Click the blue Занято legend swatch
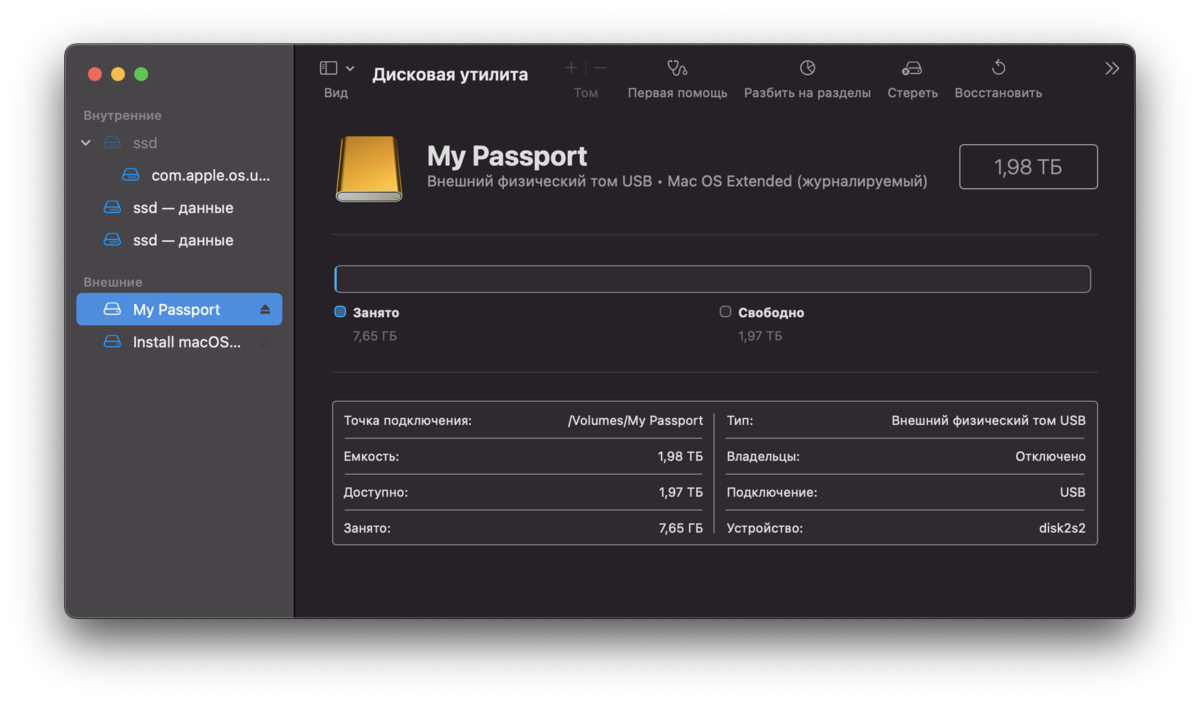The width and height of the screenshot is (1200, 704). pos(340,312)
